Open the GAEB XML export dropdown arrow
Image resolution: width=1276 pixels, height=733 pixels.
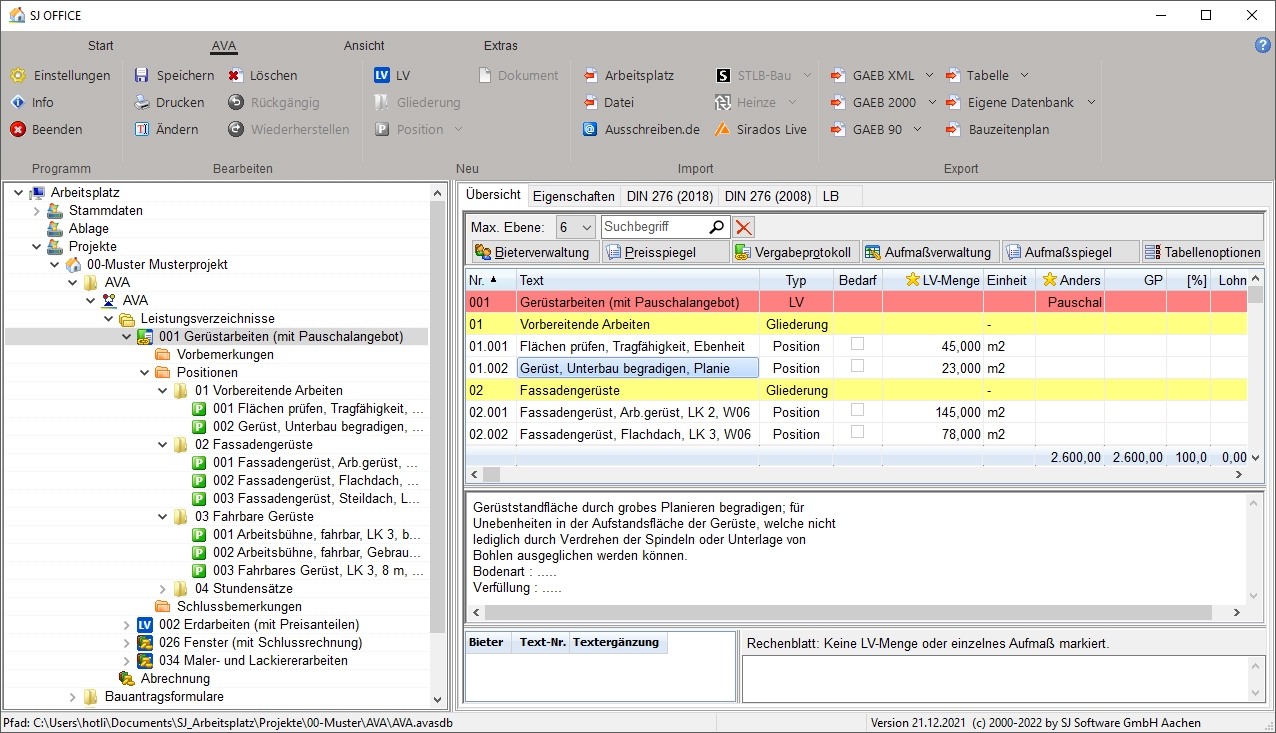[x=929, y=75]
